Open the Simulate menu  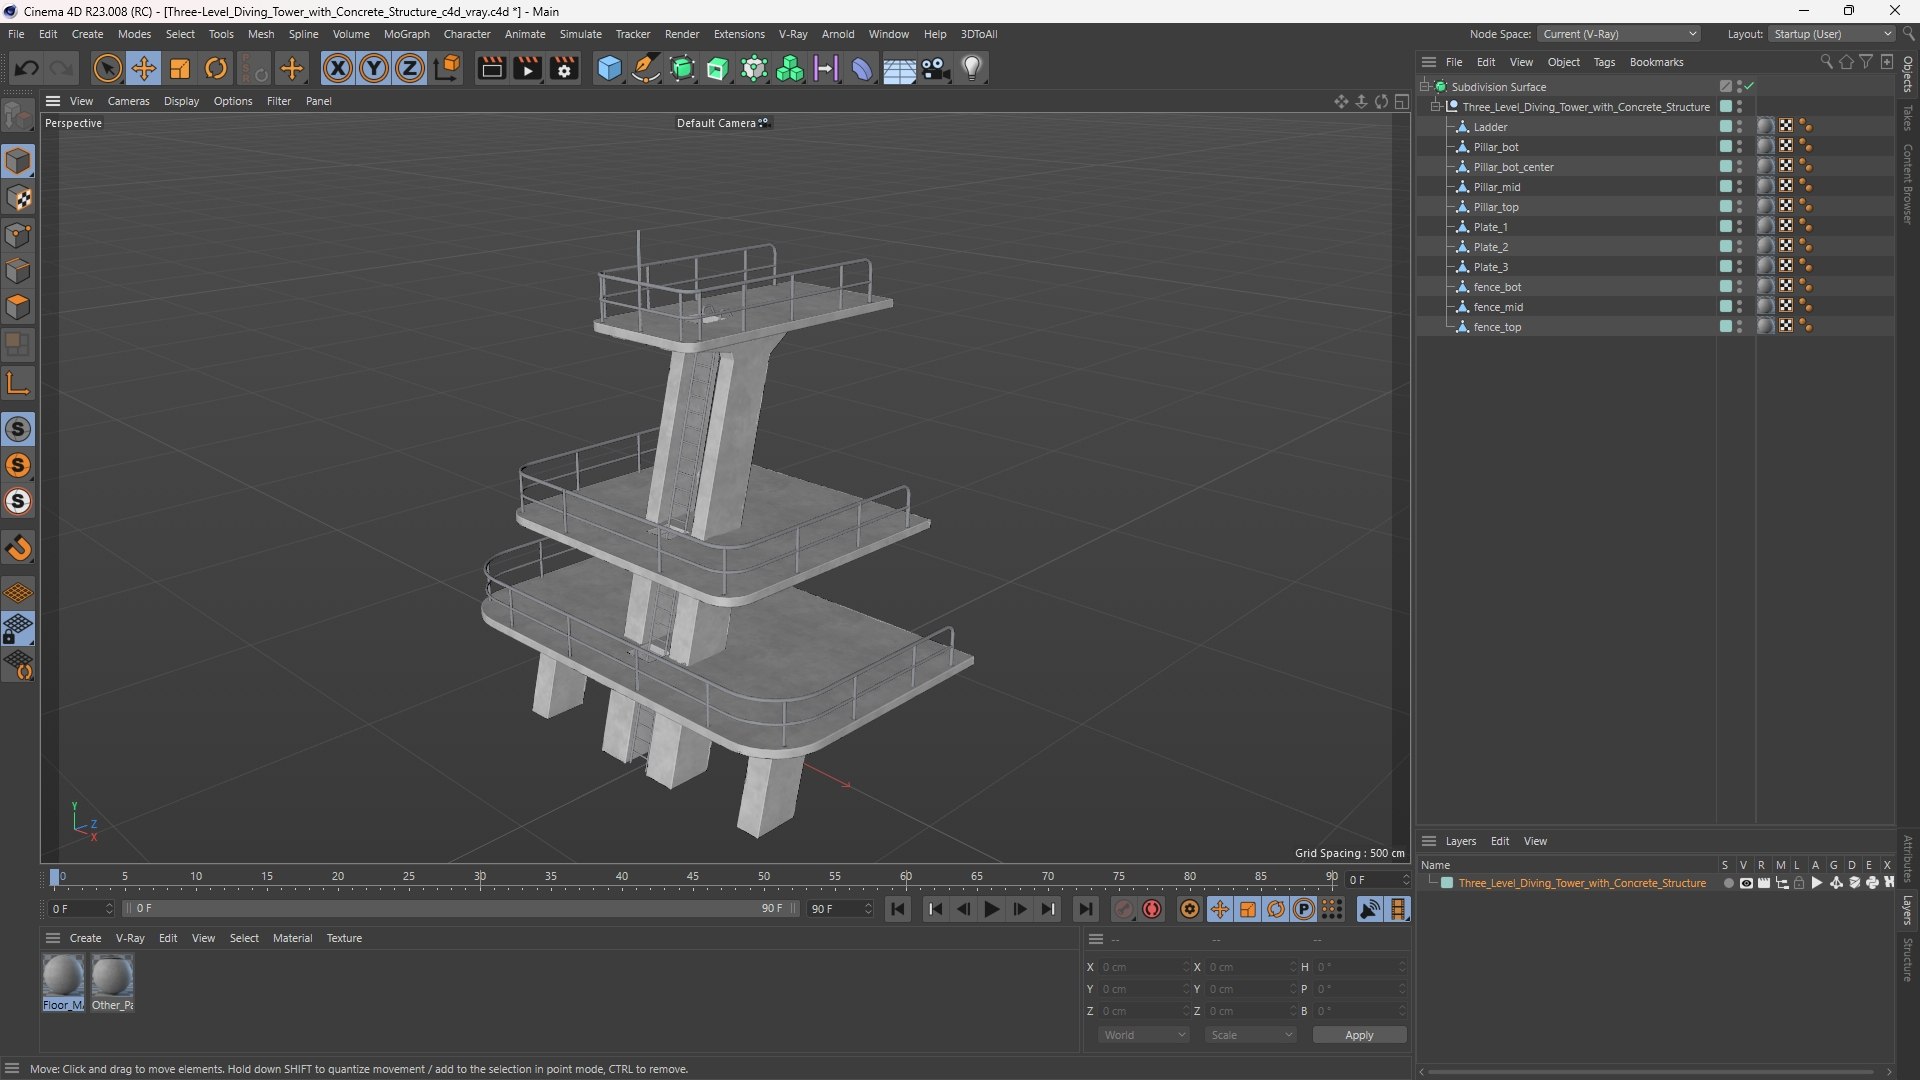coord(580,34)
